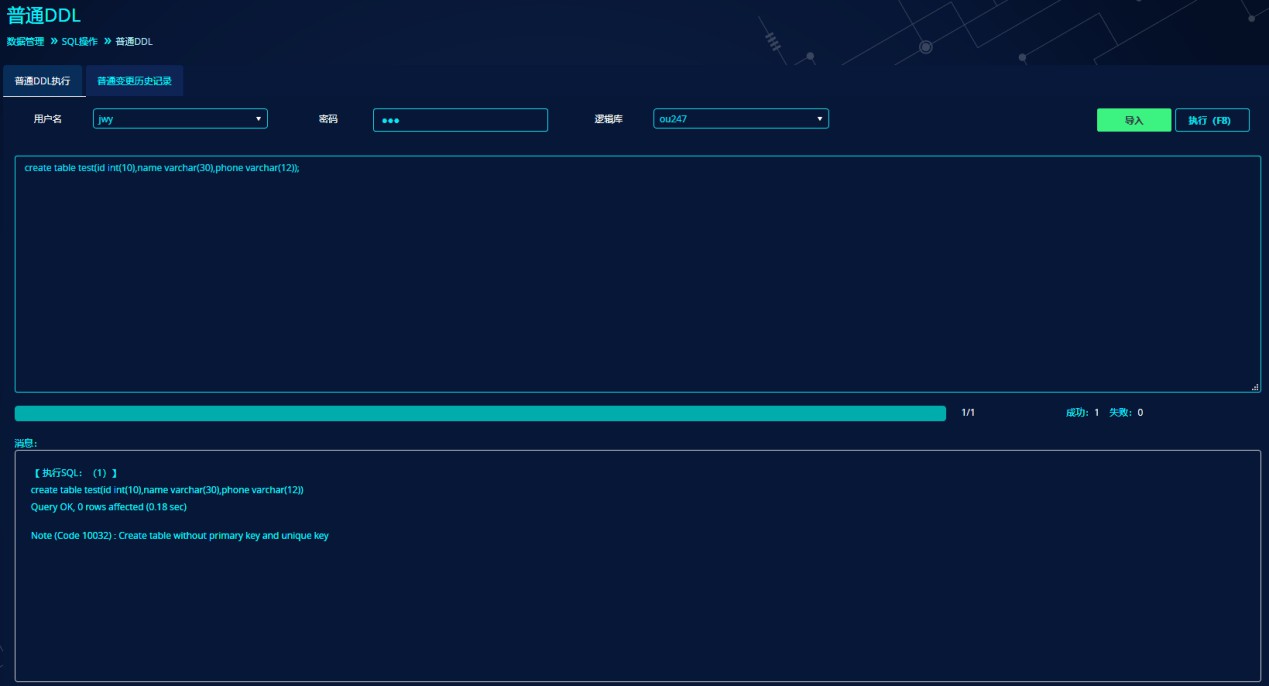Click the 执行 (F8) button
The height and width of the screenshot is (686, 1269).
(1212, 120)
